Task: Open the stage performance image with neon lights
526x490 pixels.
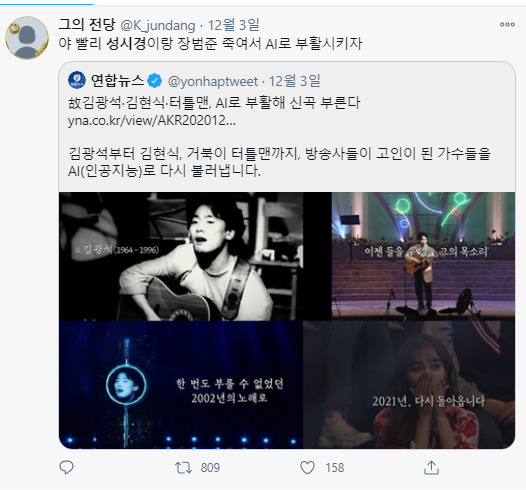Action: [423, 256]
